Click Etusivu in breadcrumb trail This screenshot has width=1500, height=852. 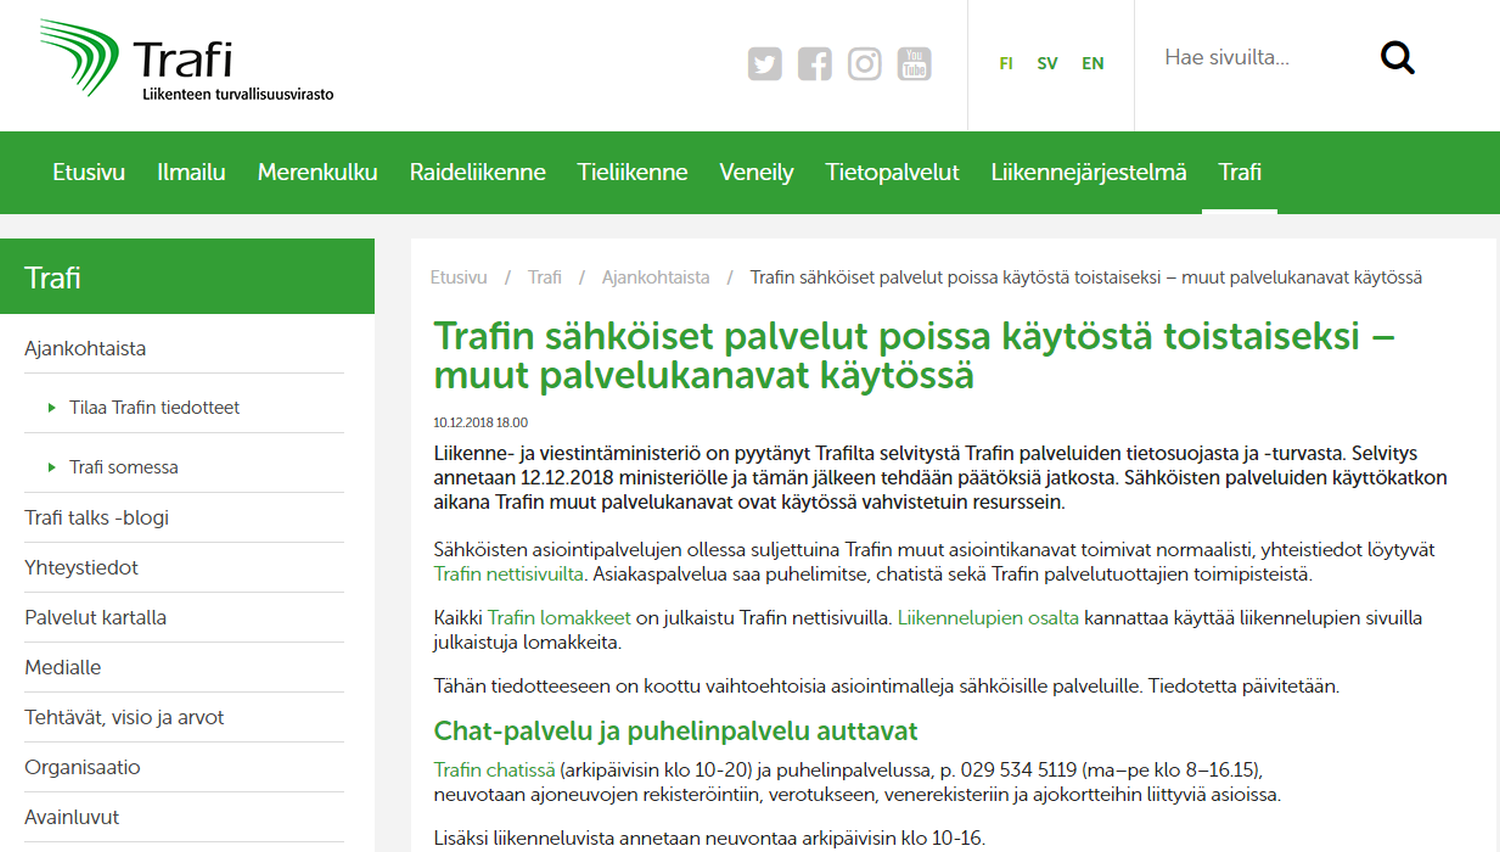[x=458, y=277]
